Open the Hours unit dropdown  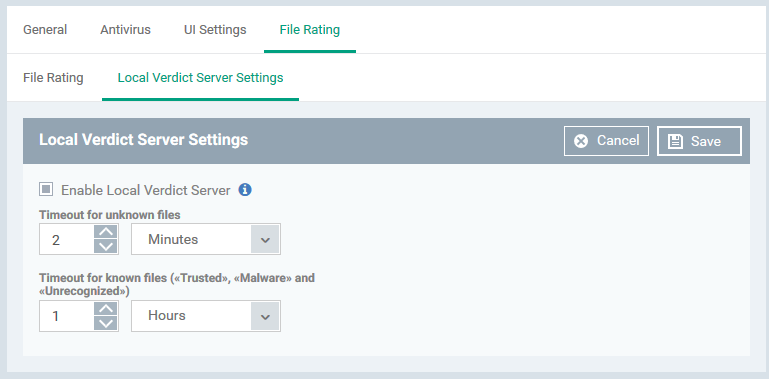pos(206,316)
